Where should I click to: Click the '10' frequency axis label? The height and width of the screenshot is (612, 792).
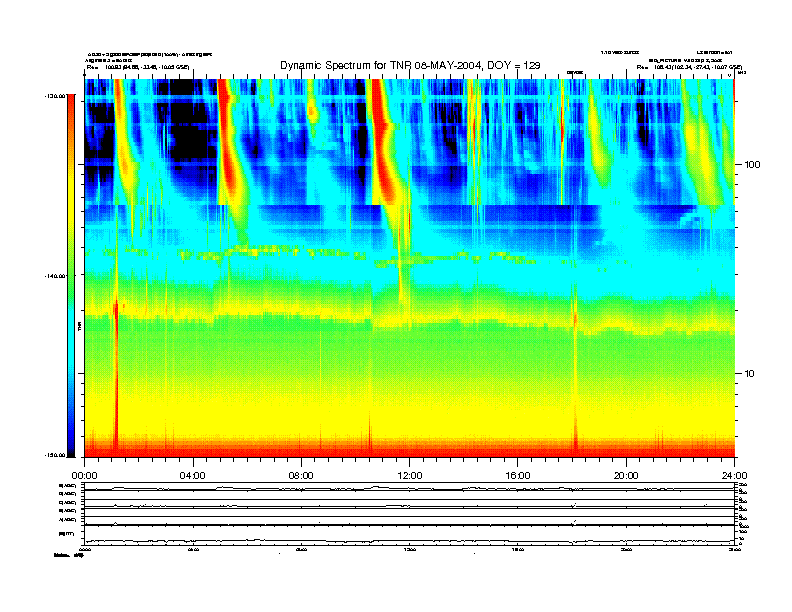pyautogui.click(x=750, y=374)
